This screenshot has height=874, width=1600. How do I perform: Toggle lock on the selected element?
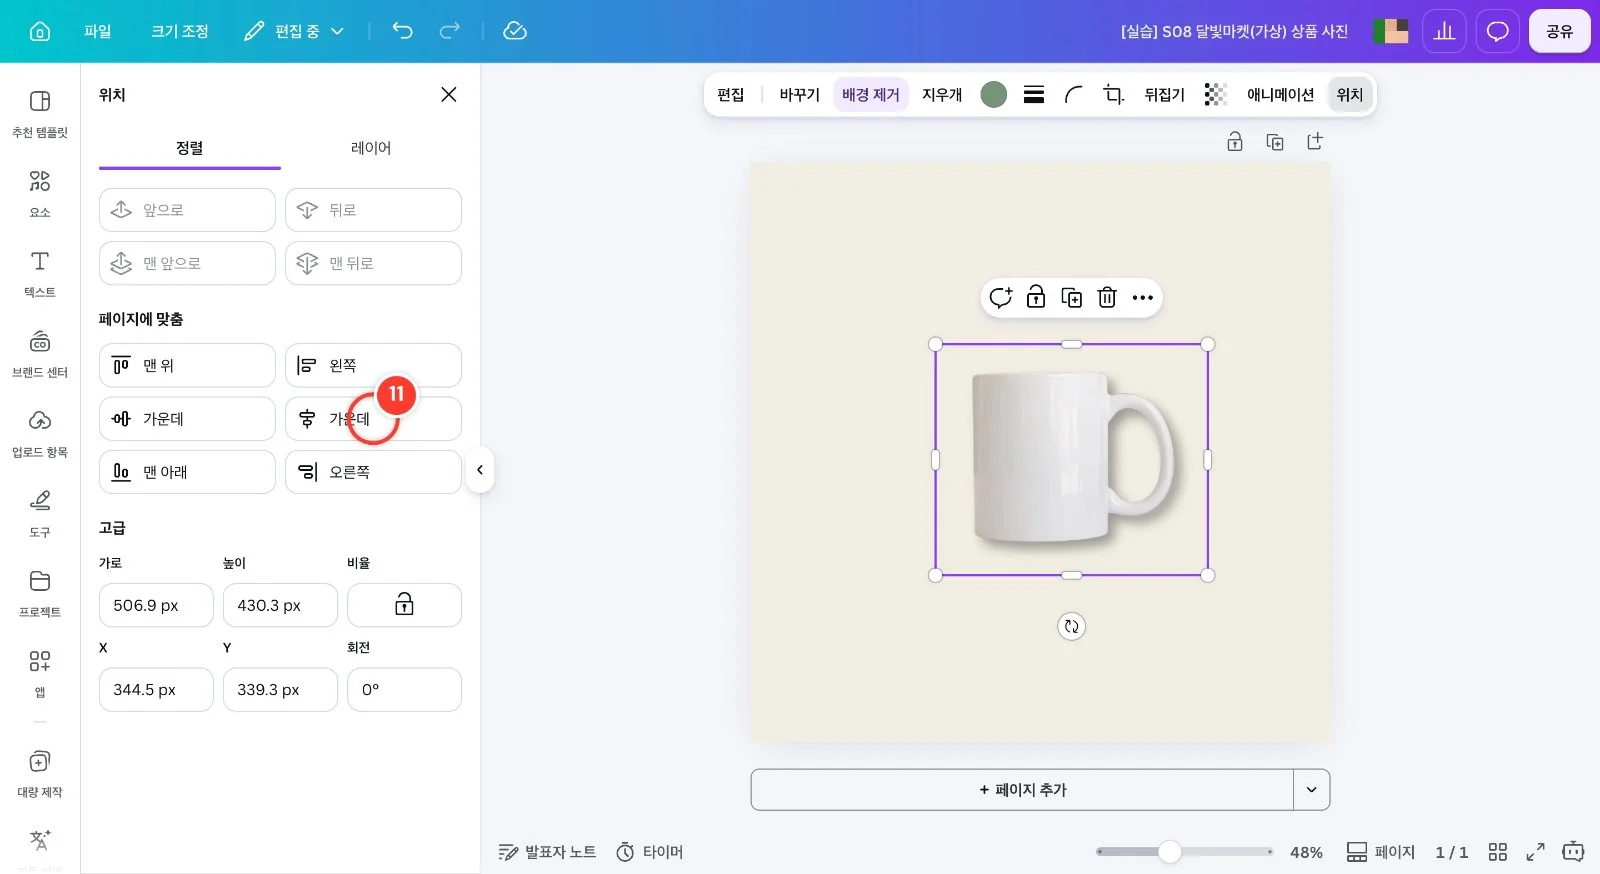tap(1036, 297)
